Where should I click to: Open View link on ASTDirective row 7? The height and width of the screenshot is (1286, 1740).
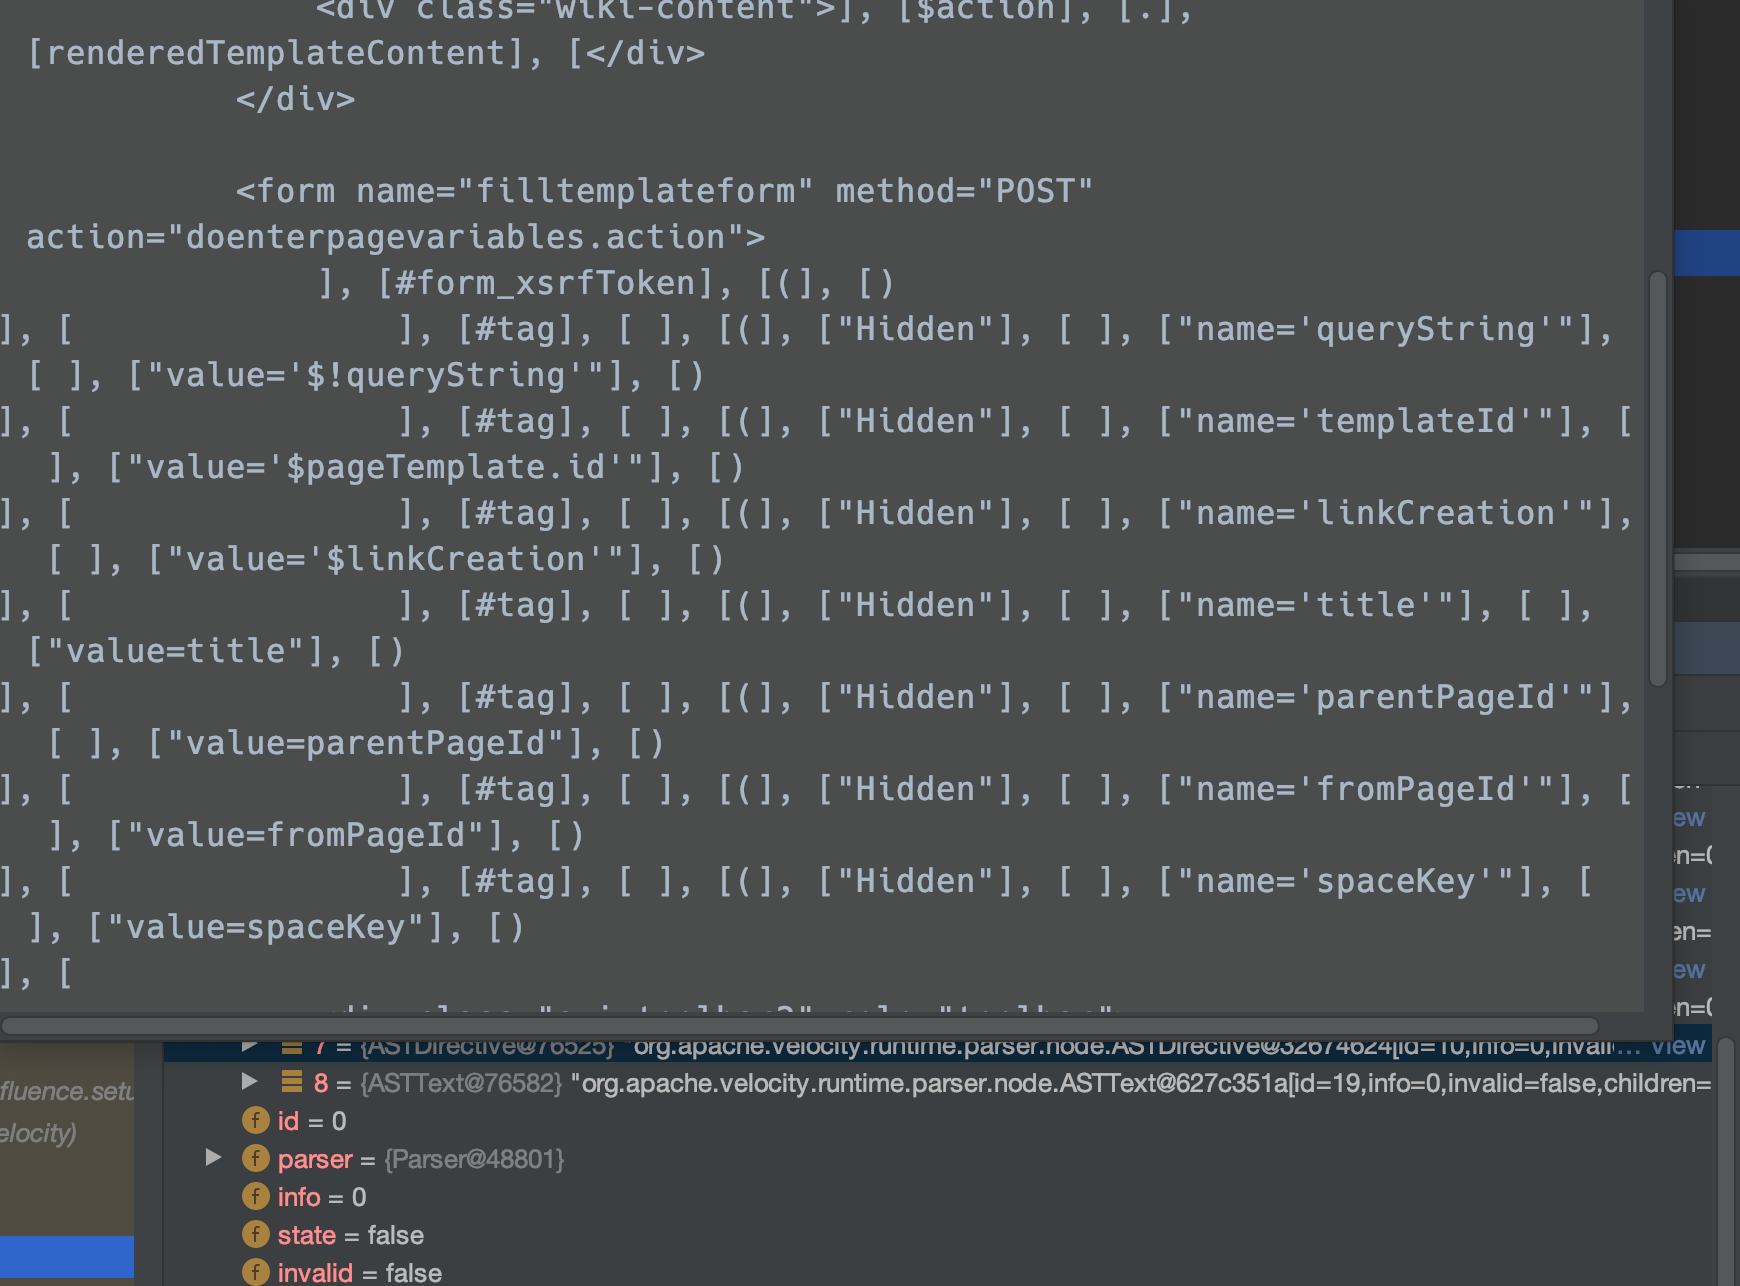coord(1678,1046)
